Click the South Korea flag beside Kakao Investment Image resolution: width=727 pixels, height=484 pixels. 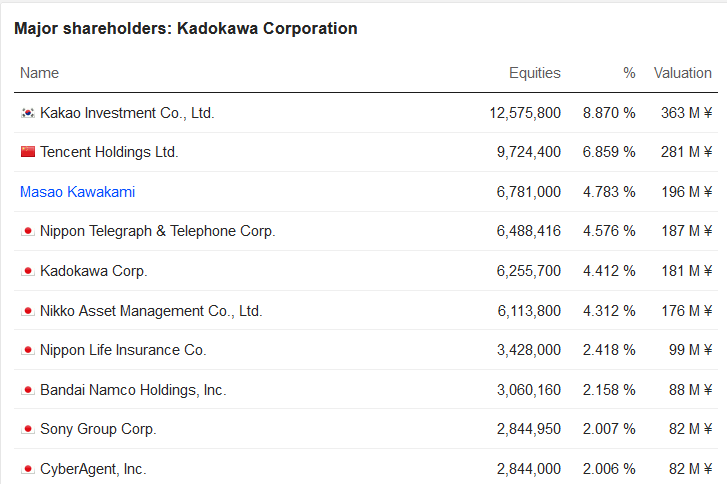click(27, 113)
